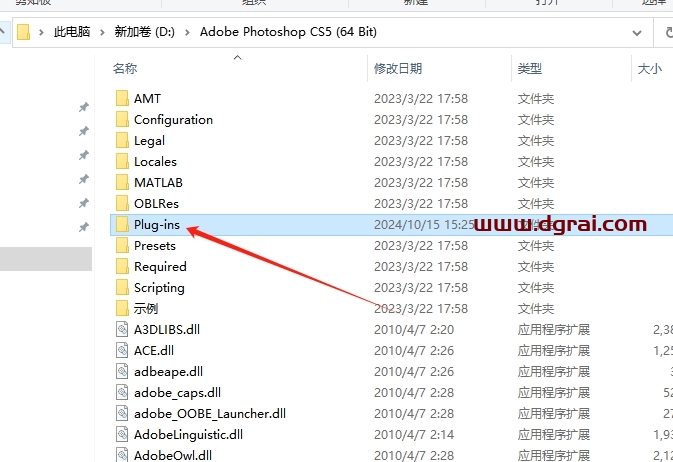
Task: Select the Required folder icon
Action: pos(122,267)
